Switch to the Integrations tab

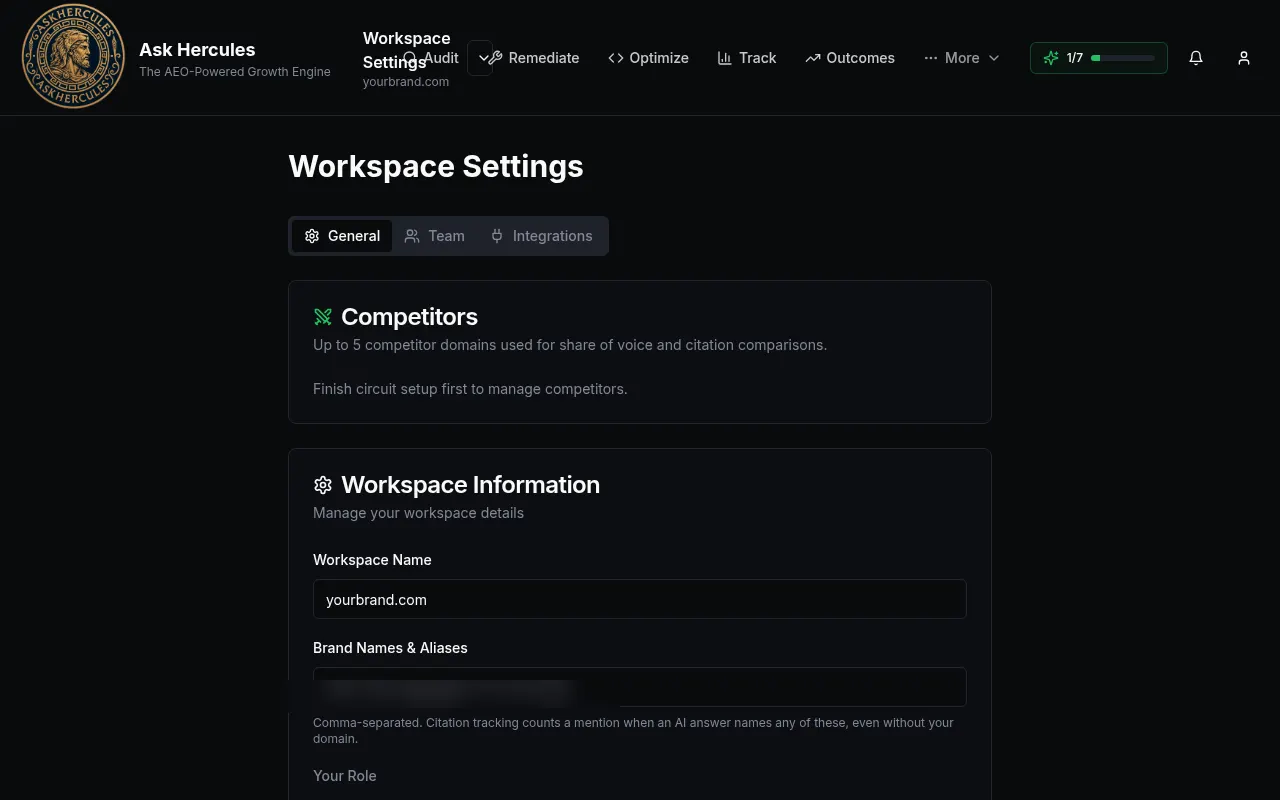coord(541,236)
